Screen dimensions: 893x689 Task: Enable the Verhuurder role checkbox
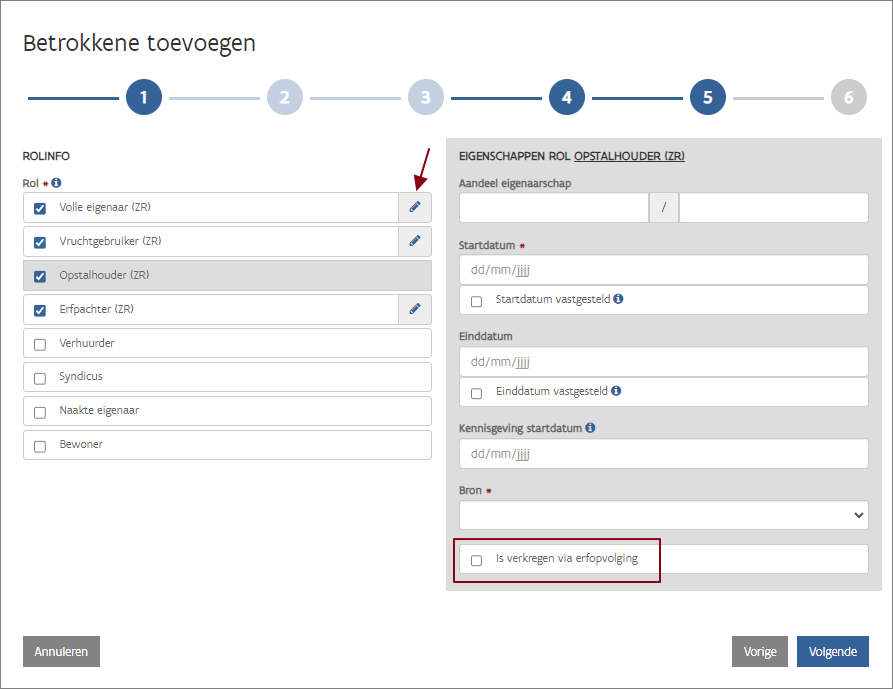coord(40,344)
